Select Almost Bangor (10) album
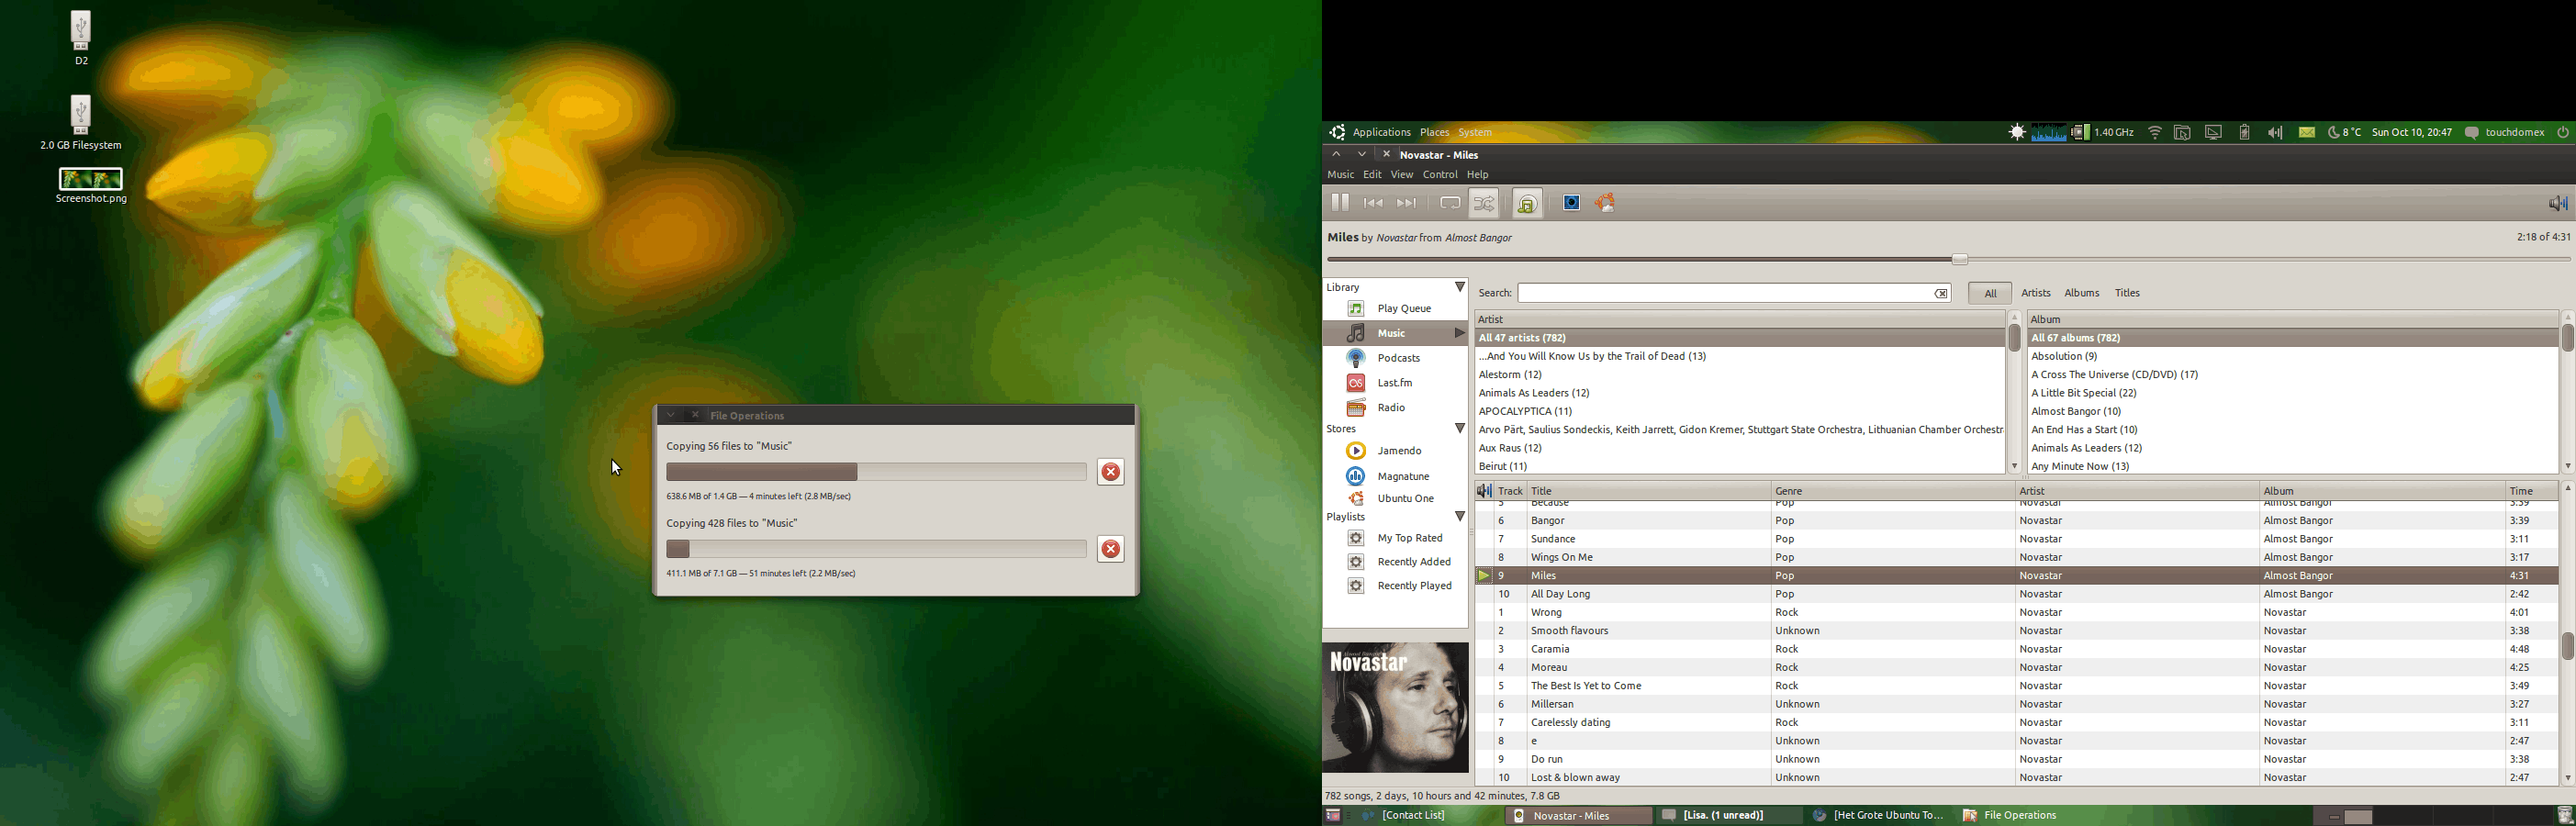This screenshot has height=826, width=2576. tap(2292, 412)
